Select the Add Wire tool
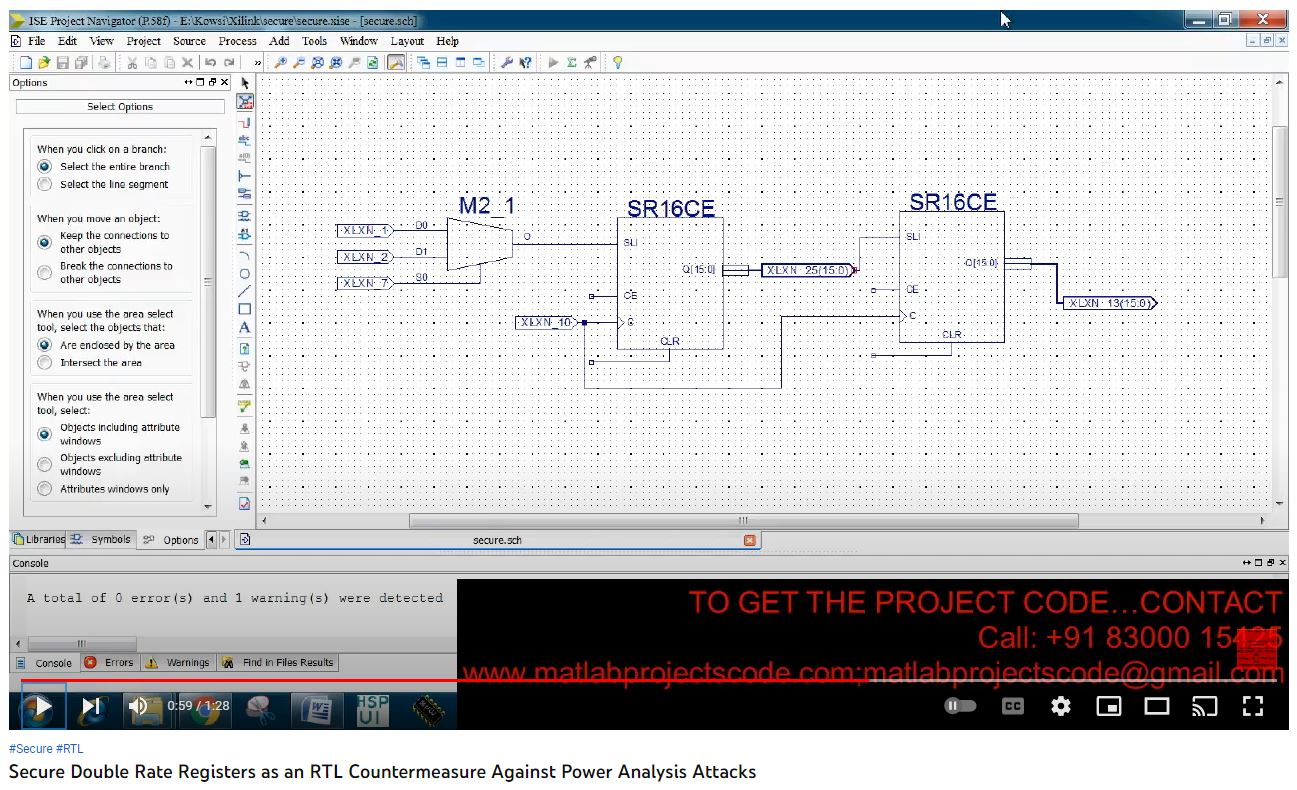 pos(245,121)
